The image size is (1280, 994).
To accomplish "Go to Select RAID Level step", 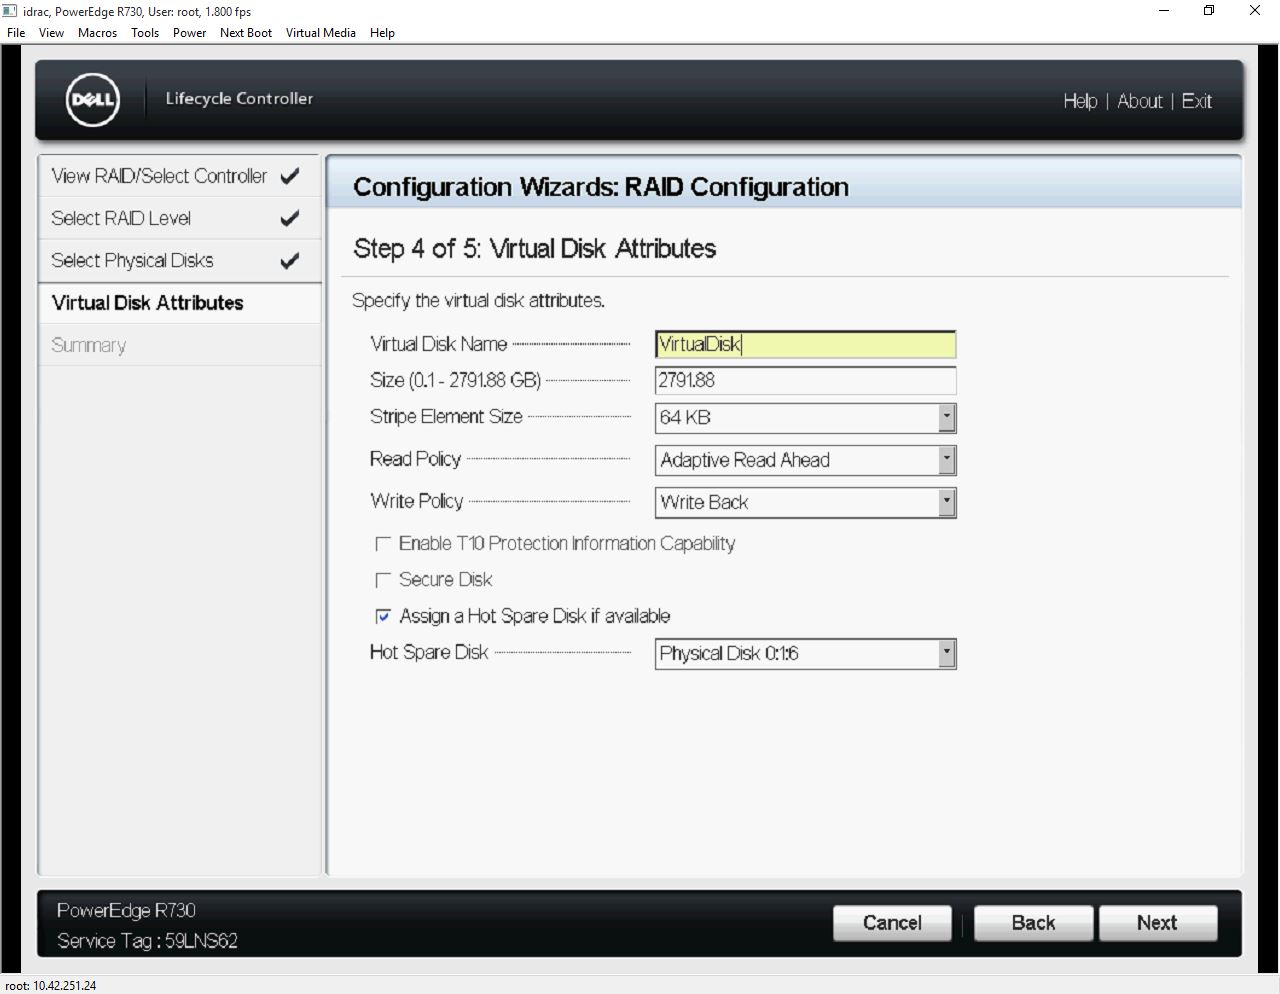I will pyautogui.click(x=179, y=218).
